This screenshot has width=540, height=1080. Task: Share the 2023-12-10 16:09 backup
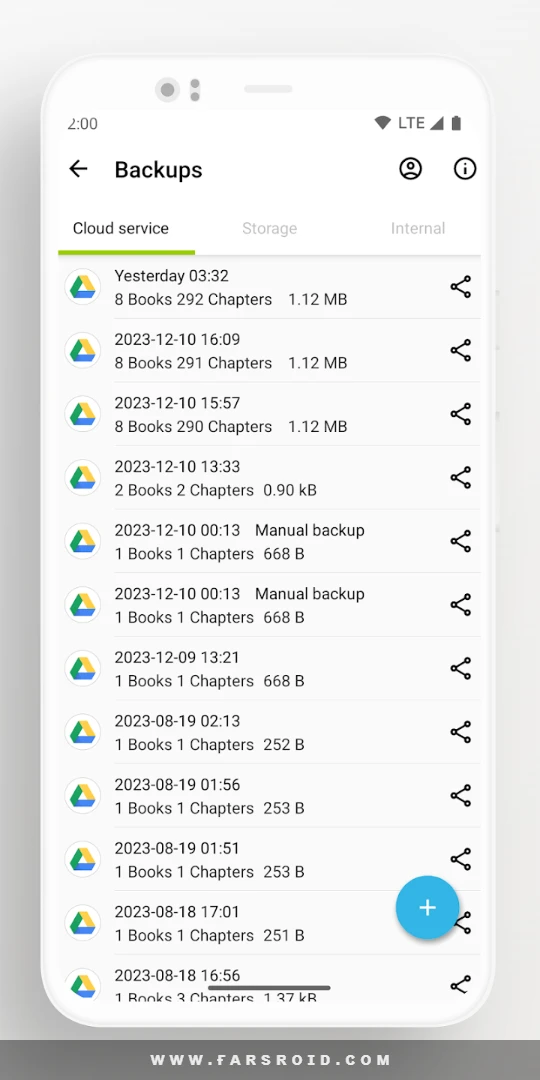pos(461,351)
